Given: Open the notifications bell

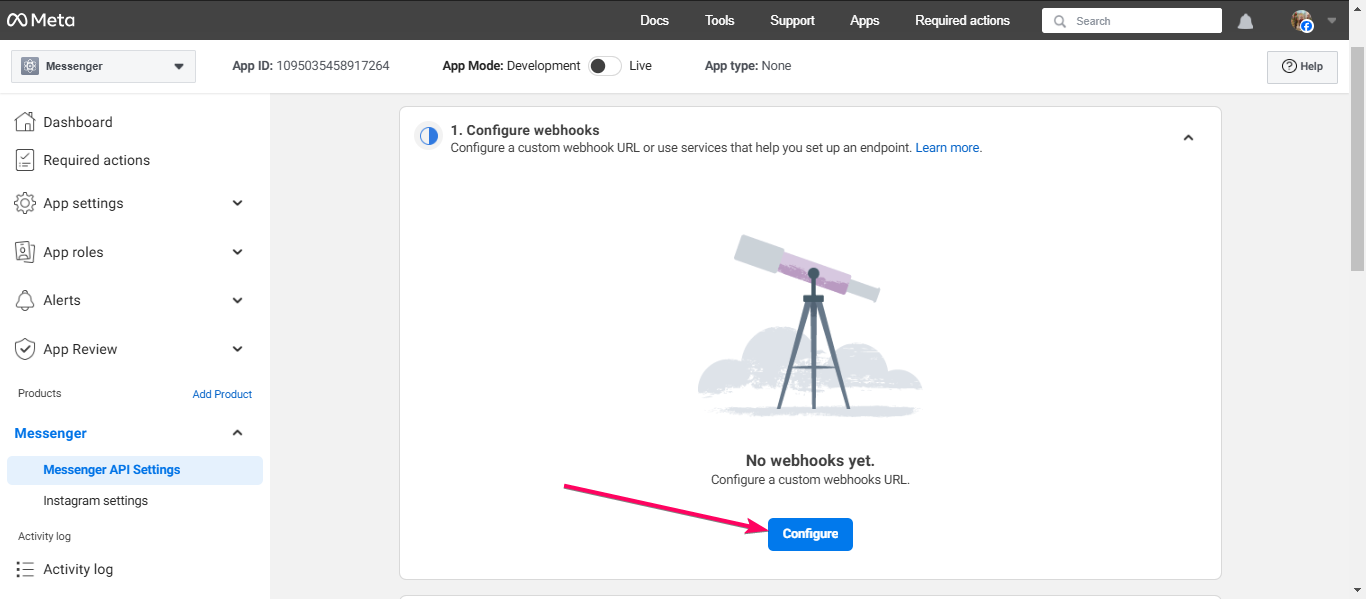Looking at the screenshot, I should click(x=1245, y=21).
